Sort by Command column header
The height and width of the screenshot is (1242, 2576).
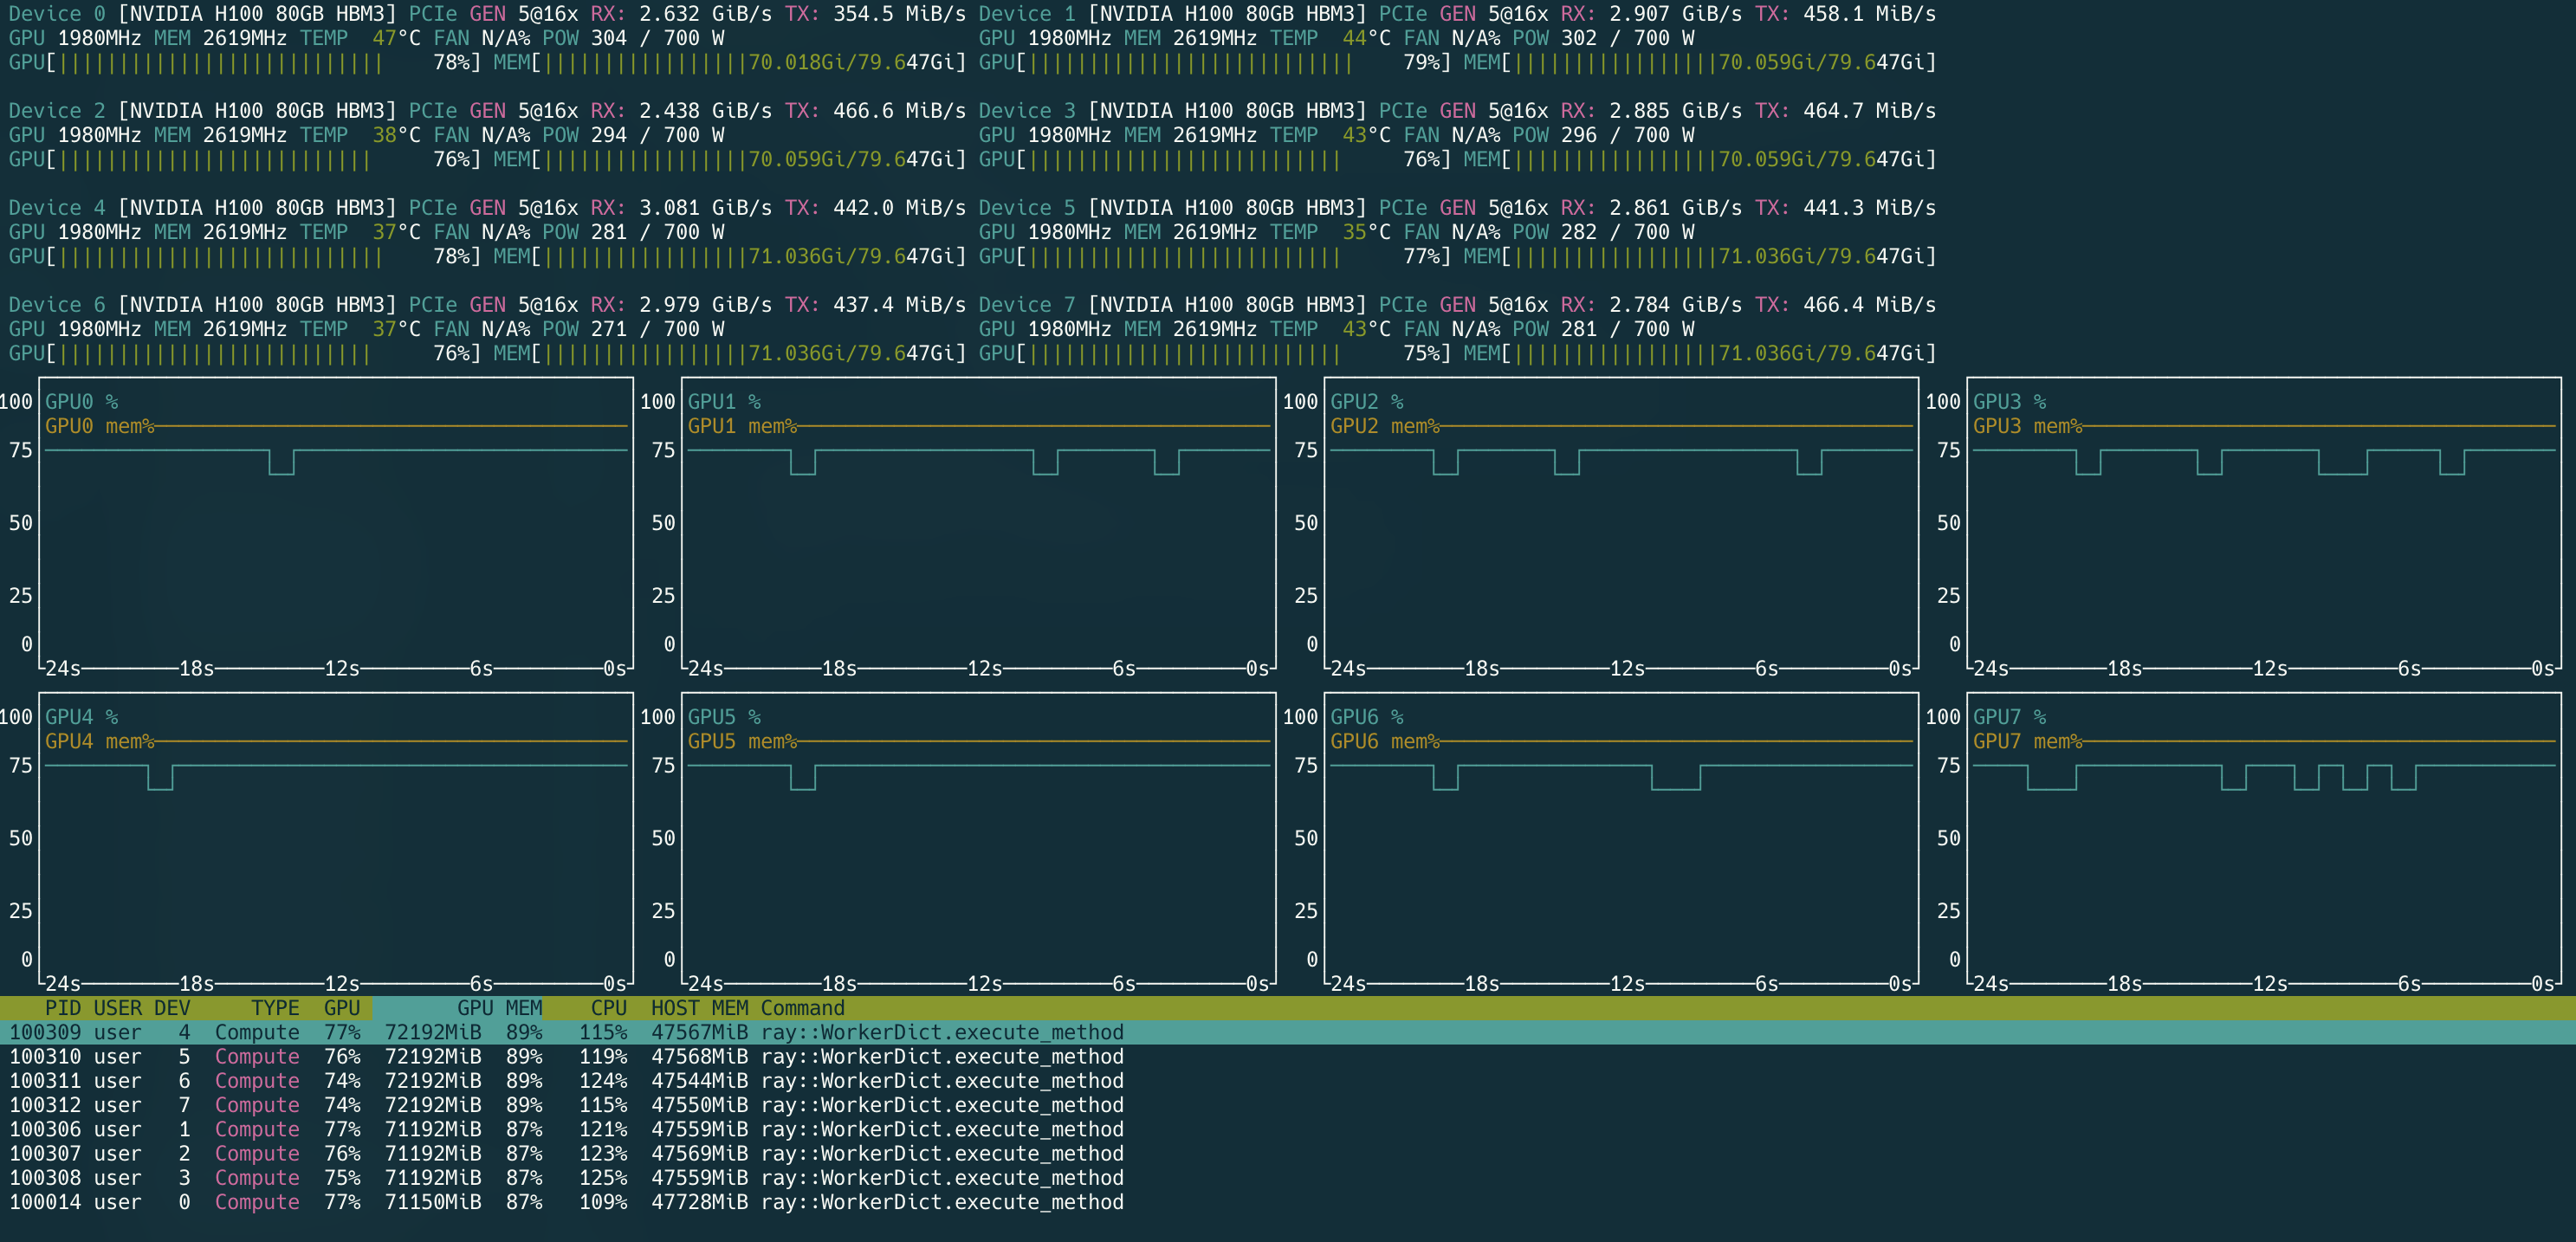coord(803,1008)
